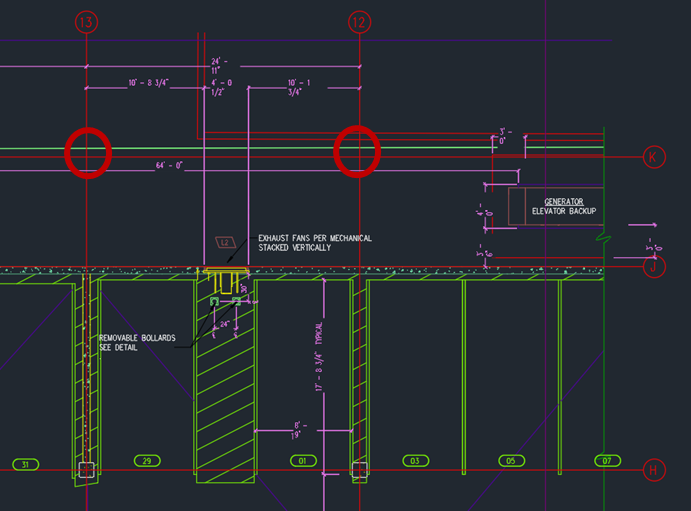Select the yellow exhaust fan symbol

coord(226,273)
